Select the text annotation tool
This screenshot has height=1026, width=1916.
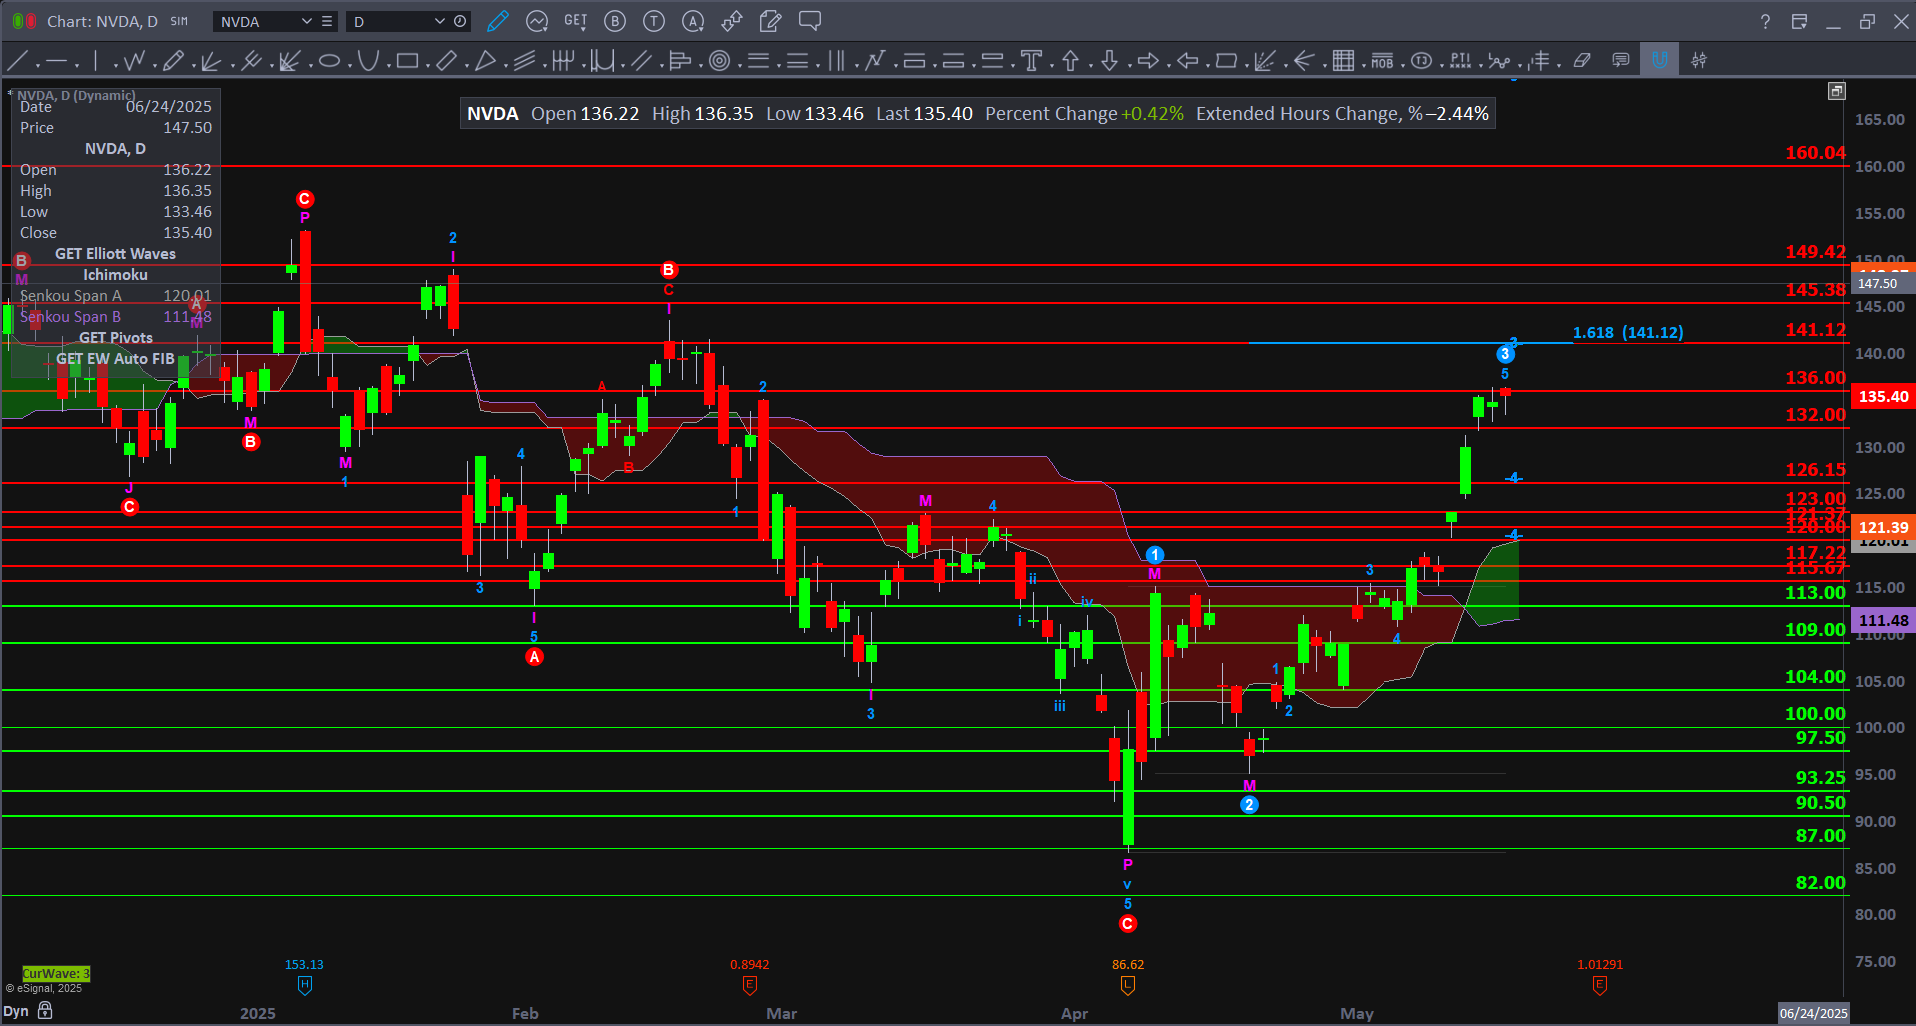tap(1031, 61)
